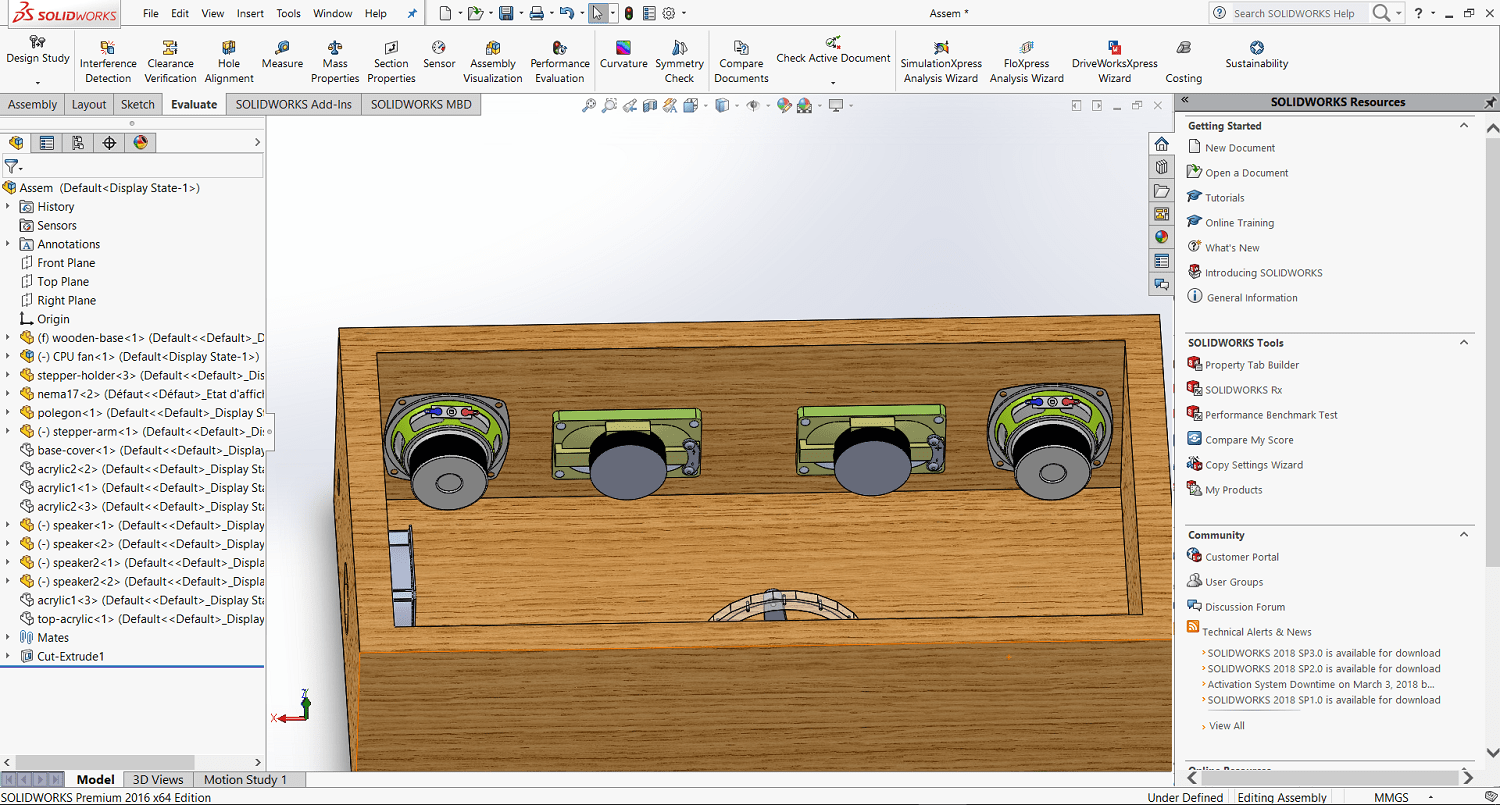This screenshot has width=1500, height=805.
Task: Open Section Properties
Action: coord(391,62)
